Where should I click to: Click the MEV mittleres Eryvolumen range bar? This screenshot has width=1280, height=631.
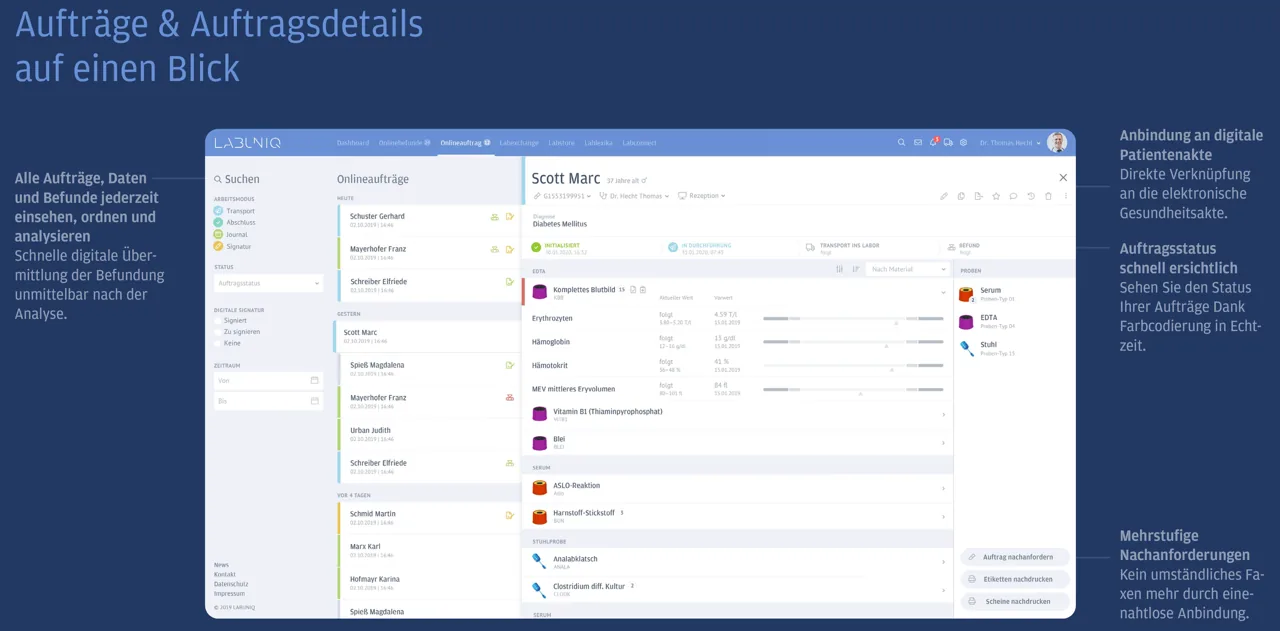(853, 389)
